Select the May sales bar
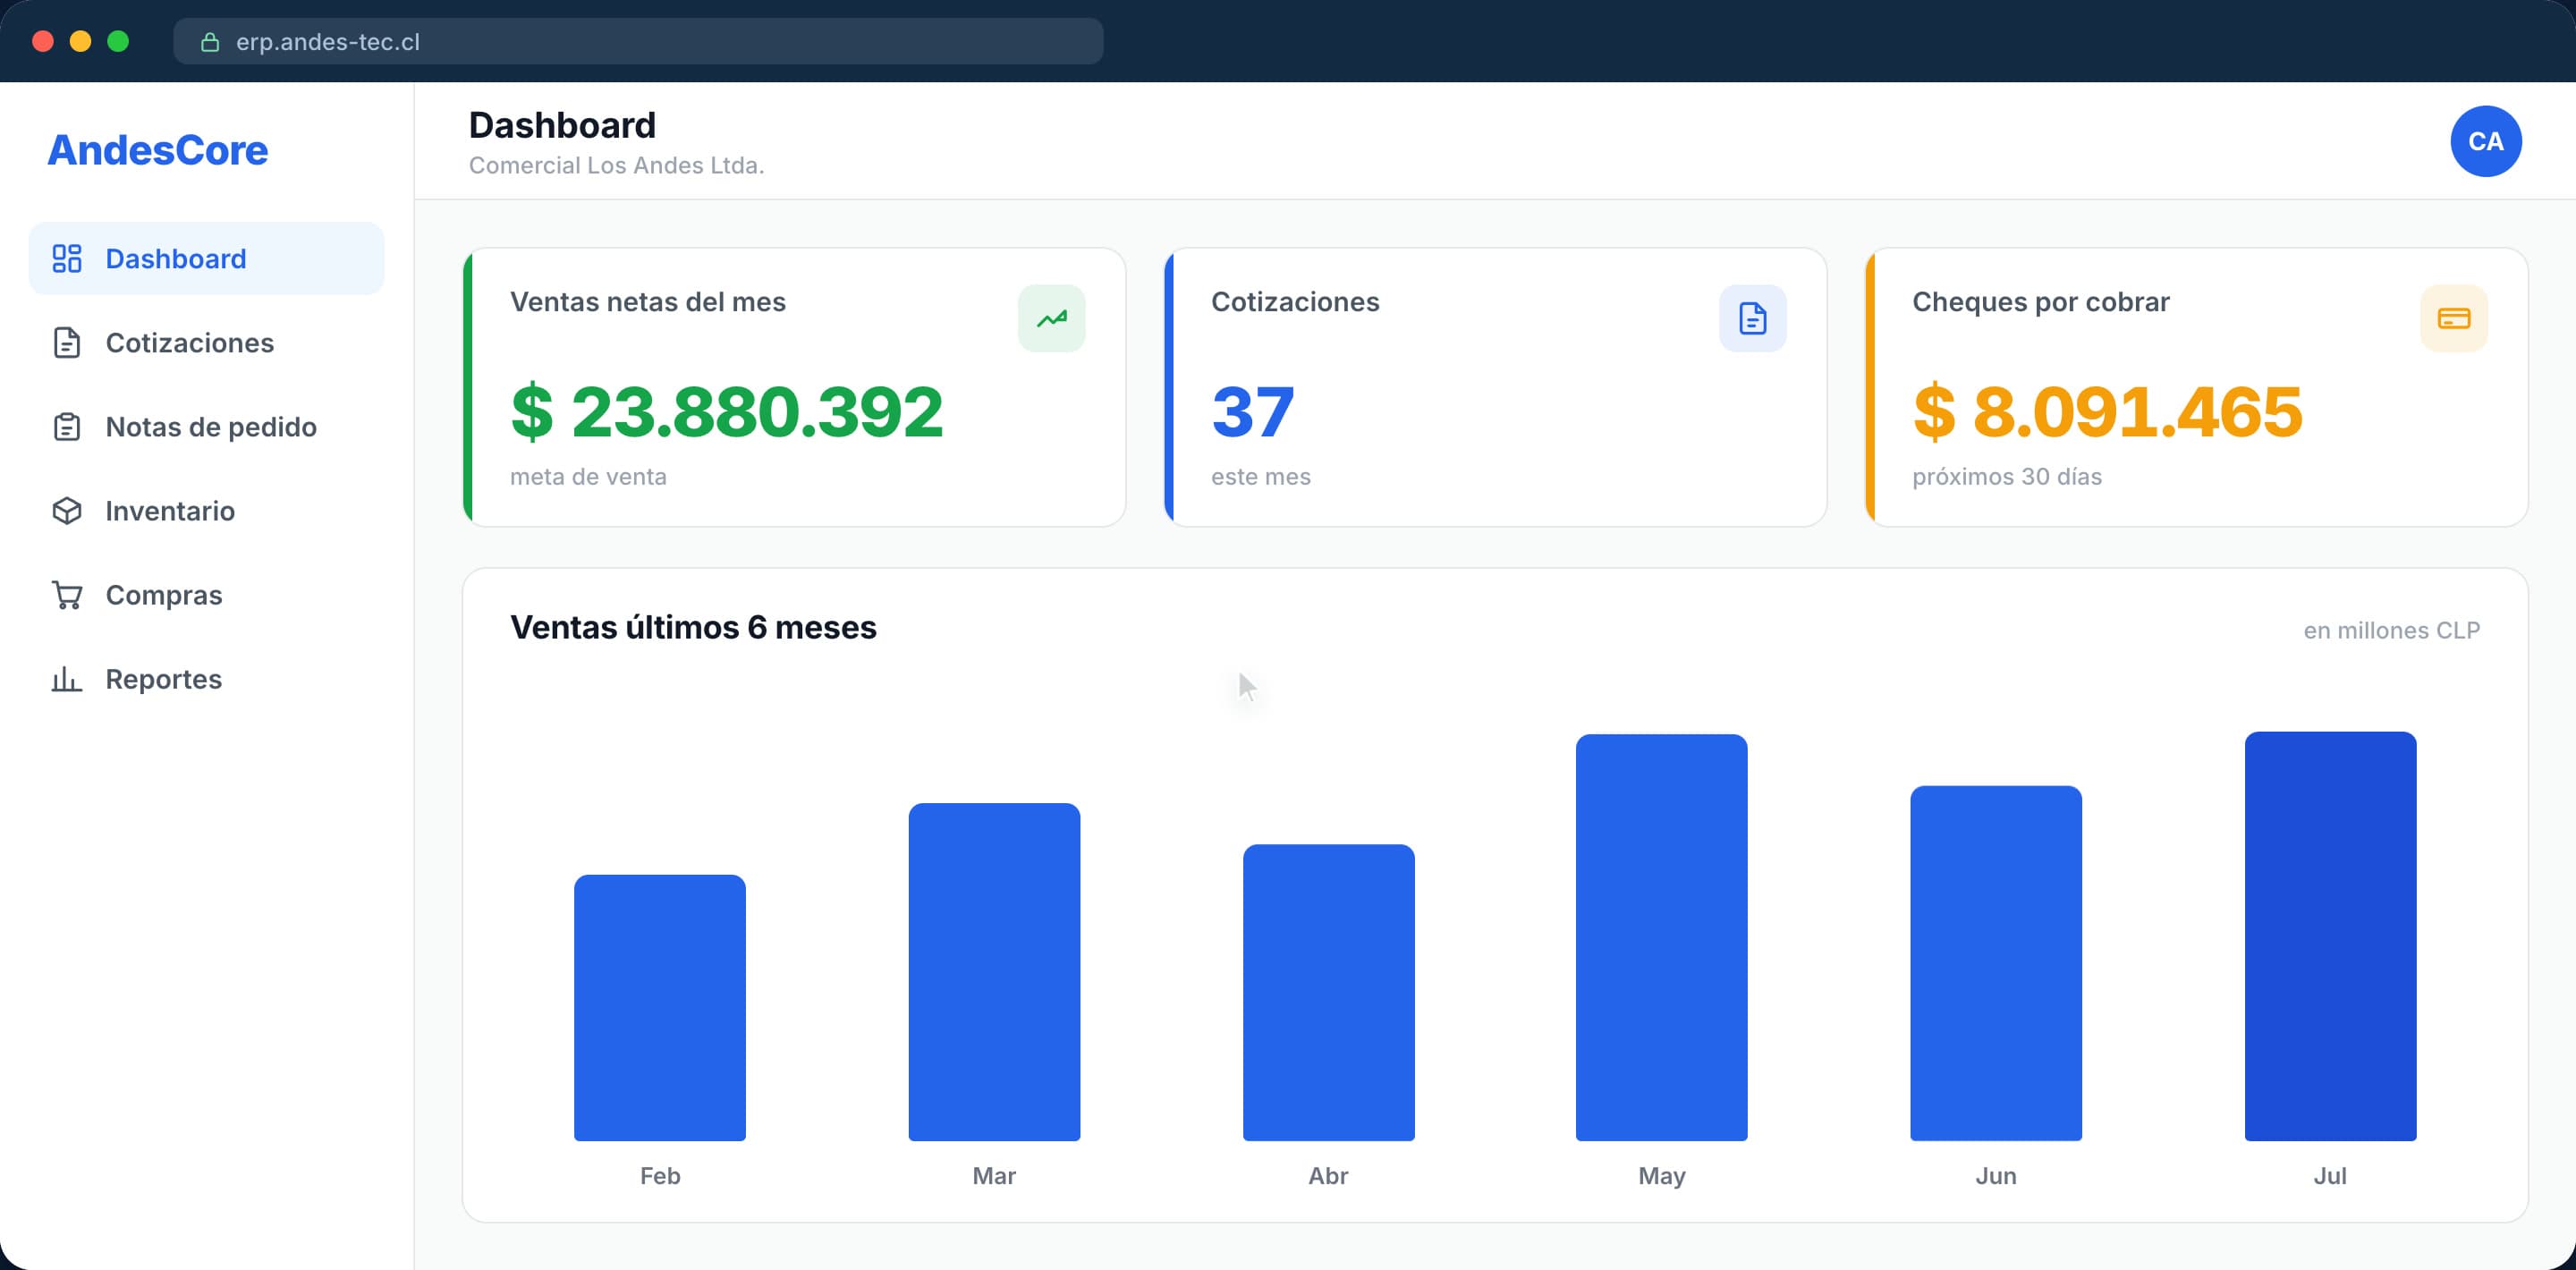The width and height of the screenshot is (2576, 1270). coord(1661,937)
